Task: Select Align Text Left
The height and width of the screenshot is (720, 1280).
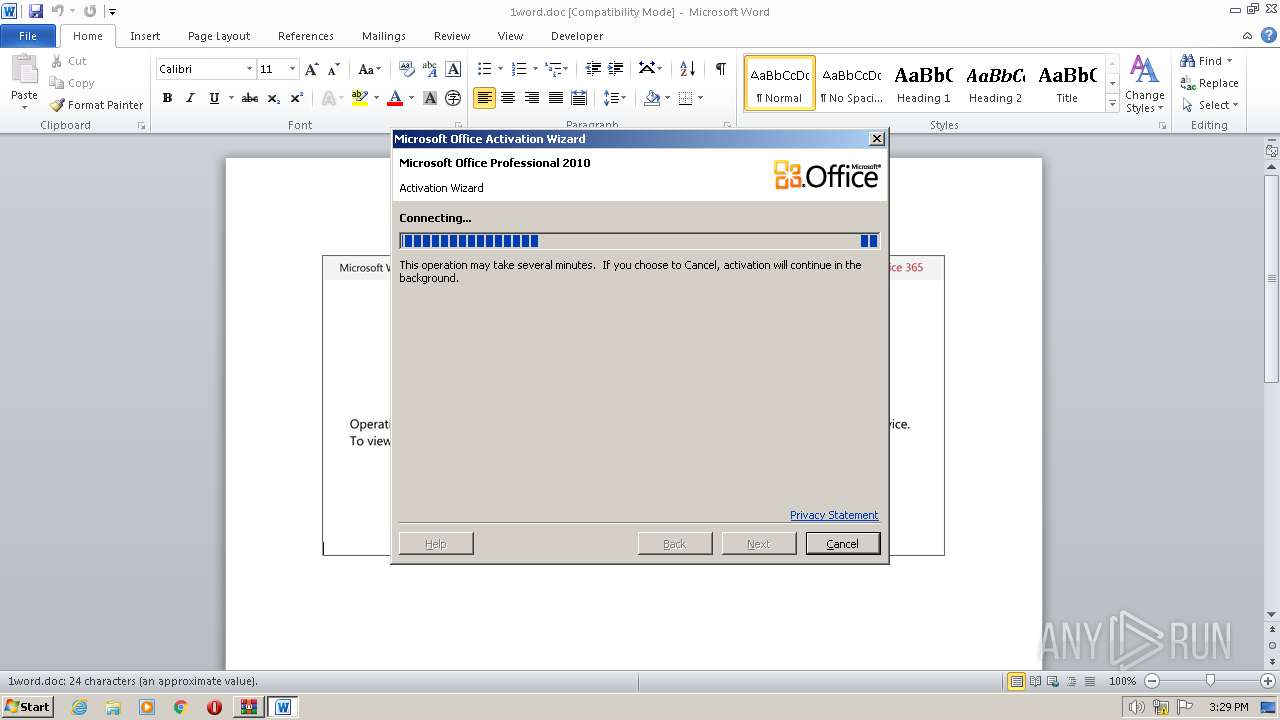Action: (x=484, y=98)
